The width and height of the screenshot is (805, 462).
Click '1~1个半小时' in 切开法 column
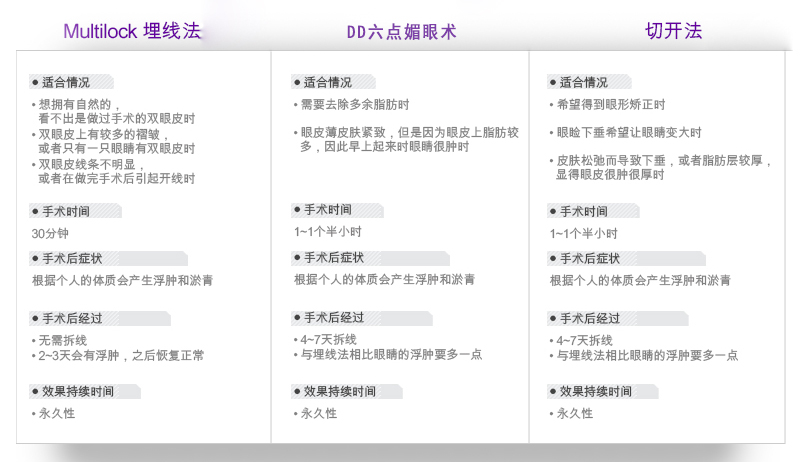pos(584,234)
